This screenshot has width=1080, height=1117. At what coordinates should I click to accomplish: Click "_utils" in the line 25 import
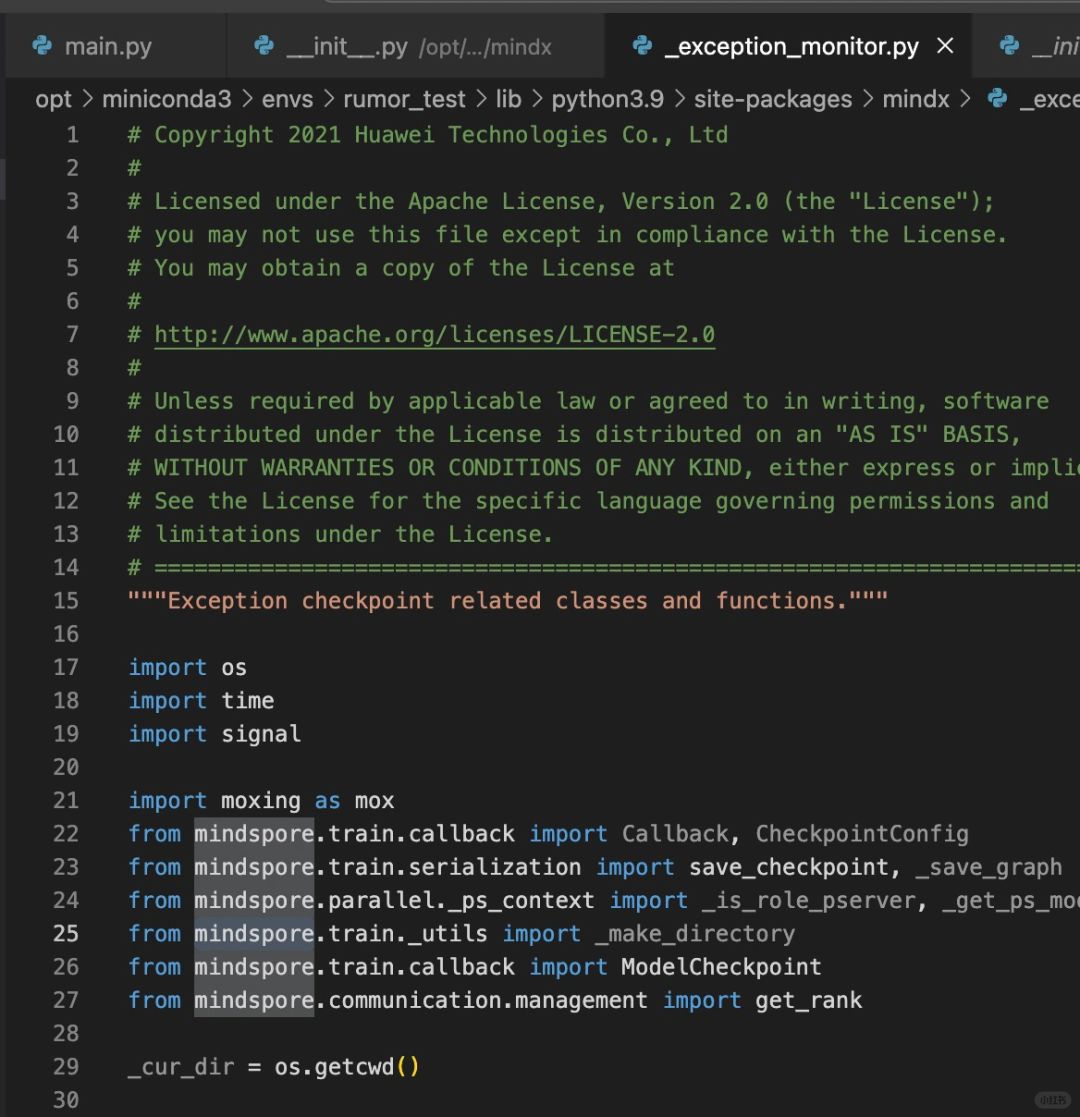(447, 934)
